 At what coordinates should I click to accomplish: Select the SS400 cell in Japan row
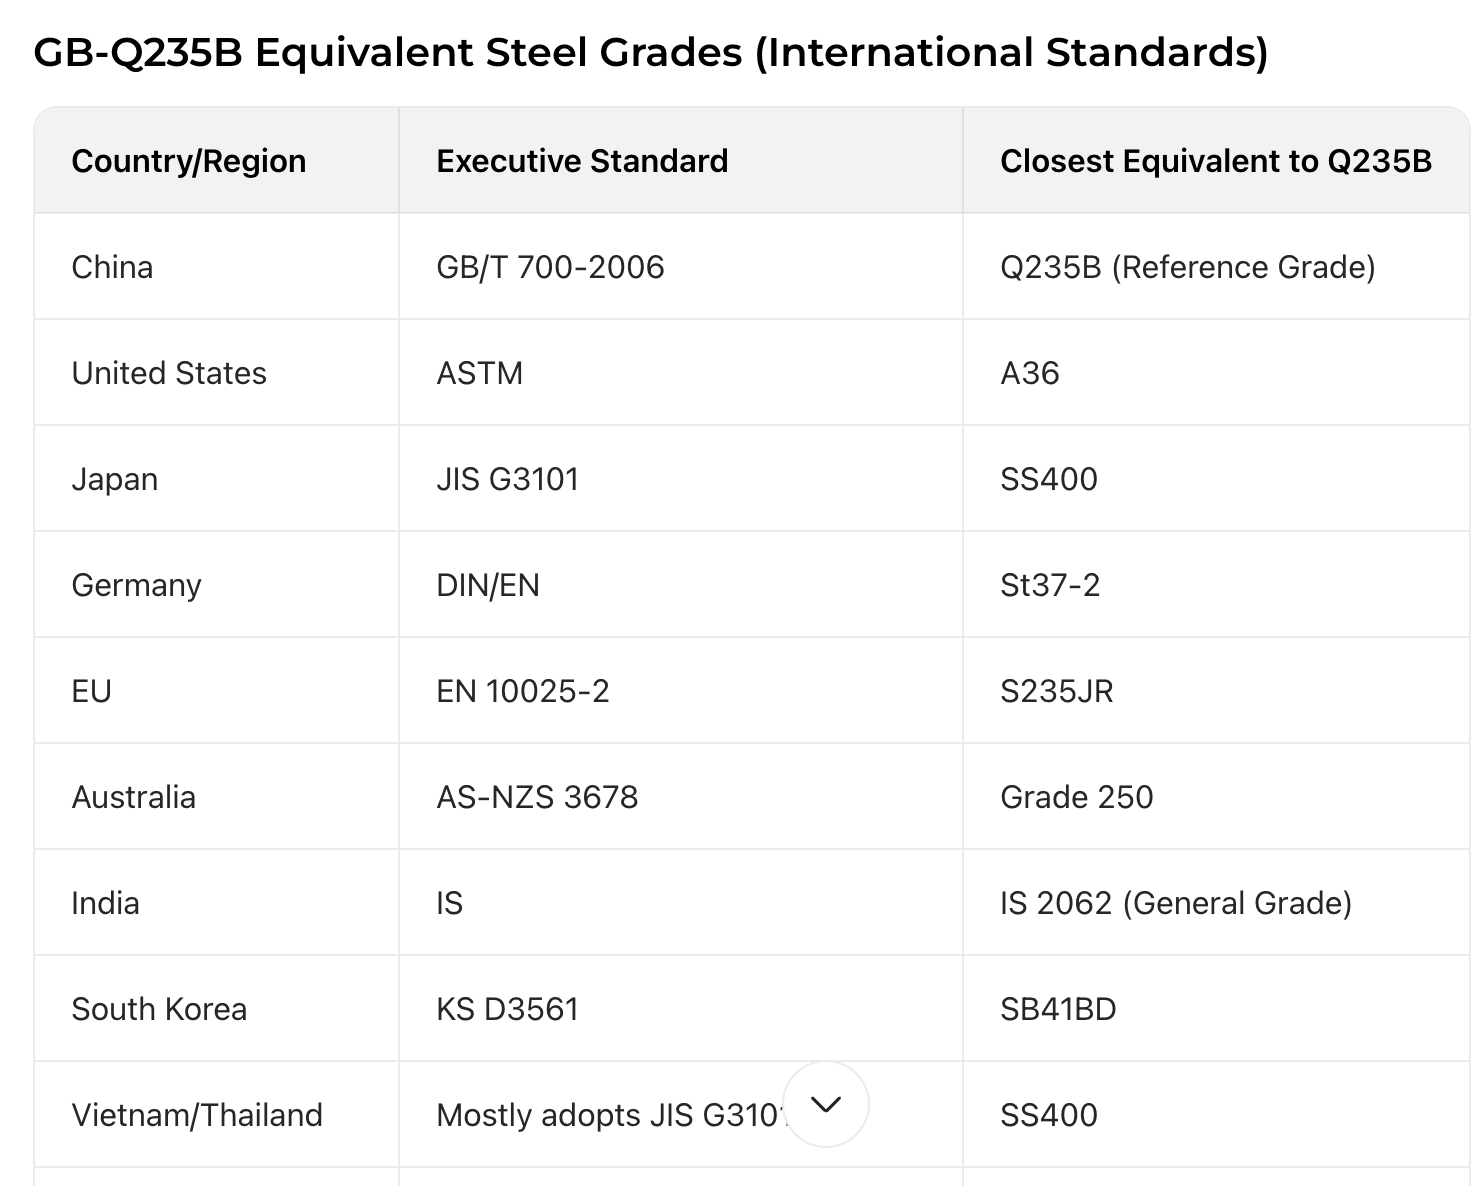1048,479
